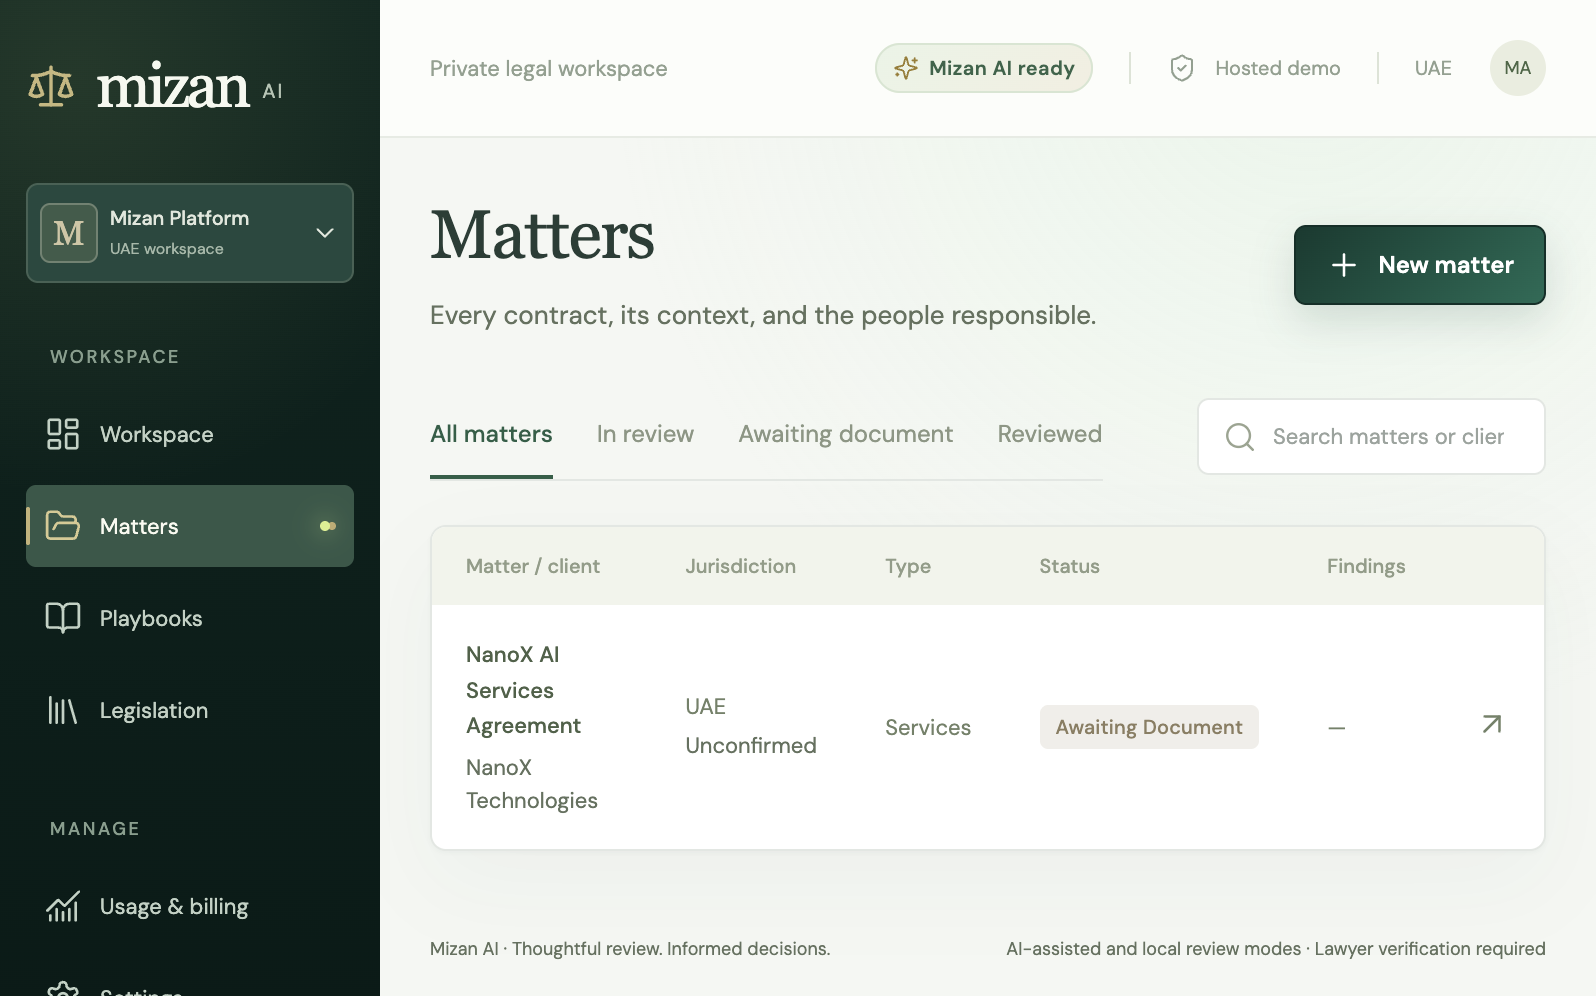Click the plus icon on New matter
Screen dimensions: 1596x996
coord(1344,265)
